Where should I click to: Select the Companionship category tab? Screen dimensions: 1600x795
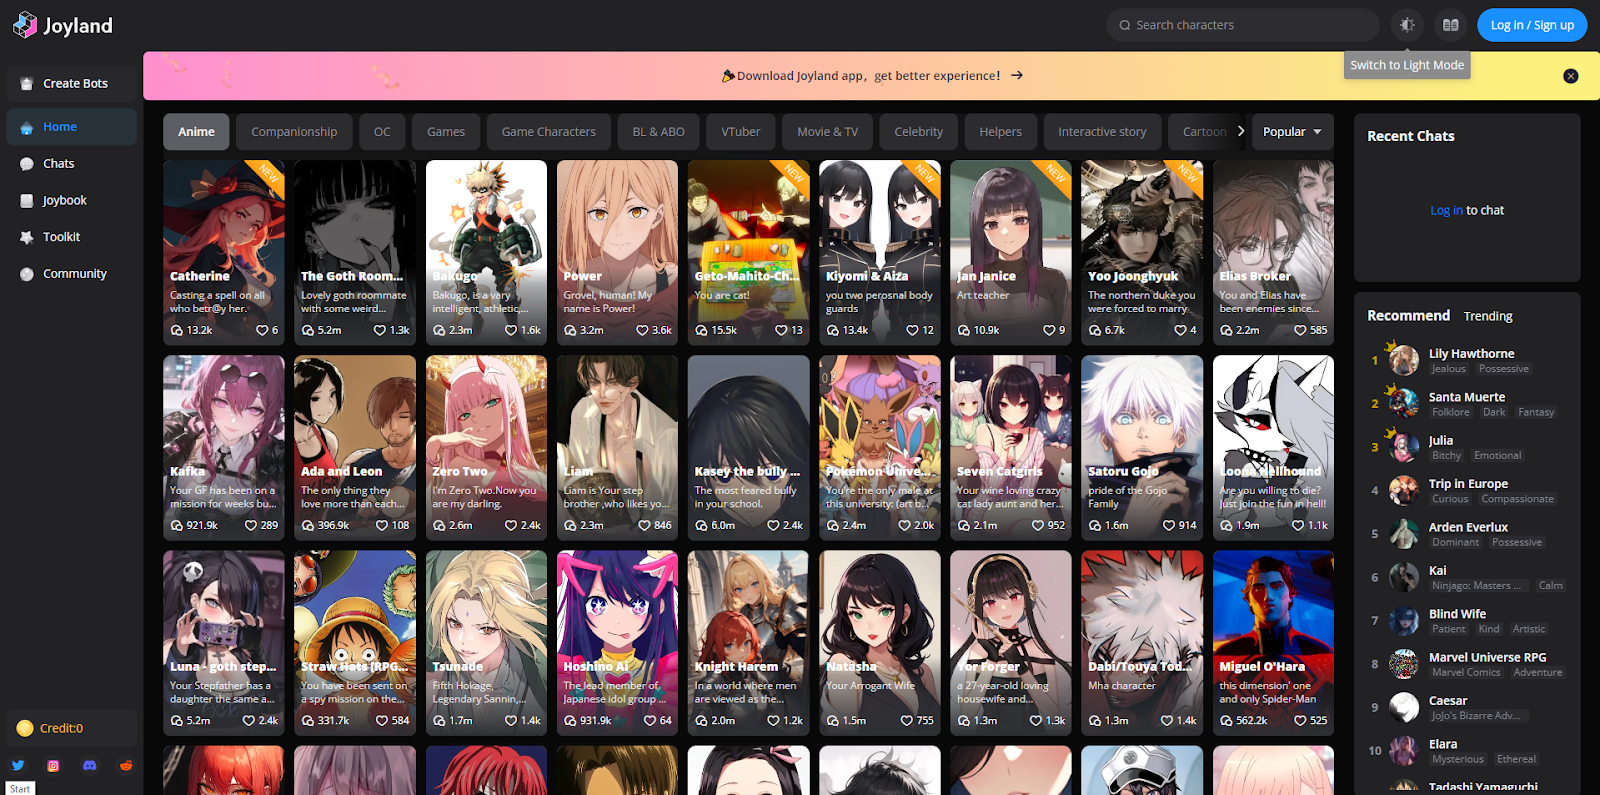[294, 132]
